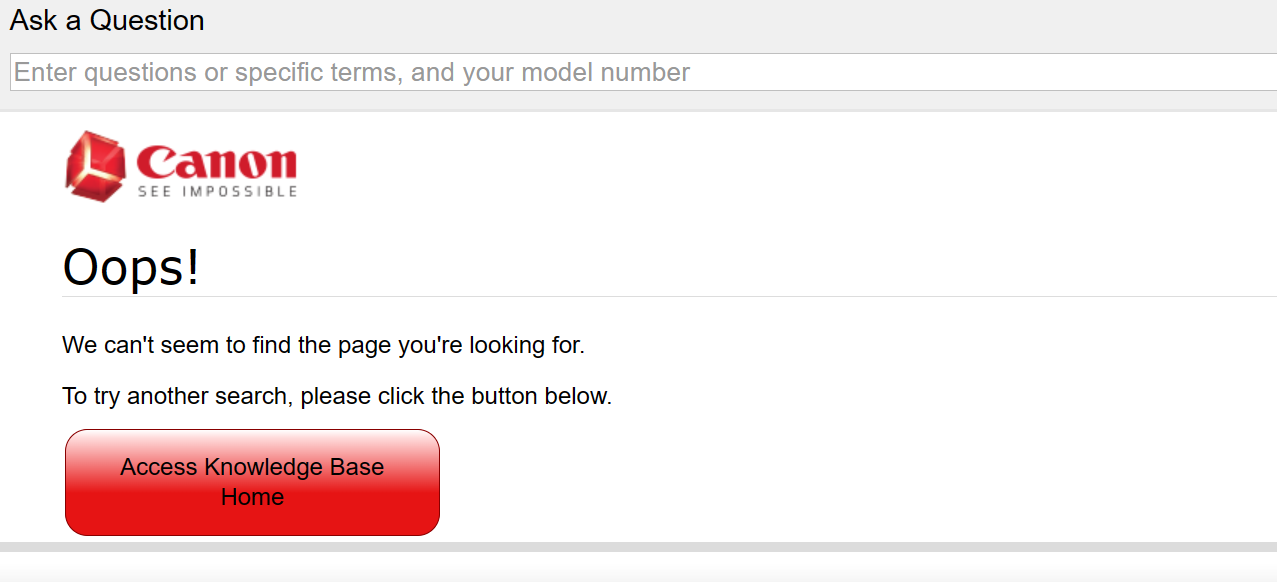Click the Canon wordmark text
Viewport: 1277px width, 582px height.
tap(217, 161)
